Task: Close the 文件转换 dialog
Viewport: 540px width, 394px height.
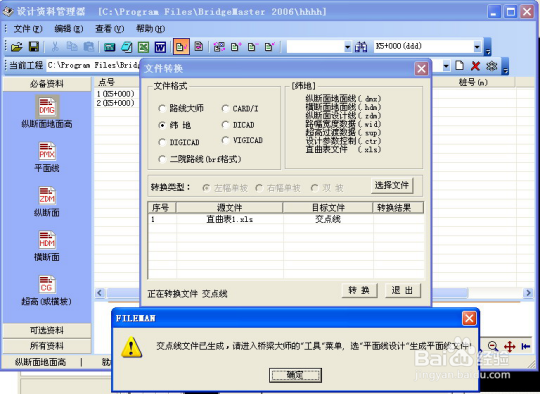Action: (x=421, y=69)
